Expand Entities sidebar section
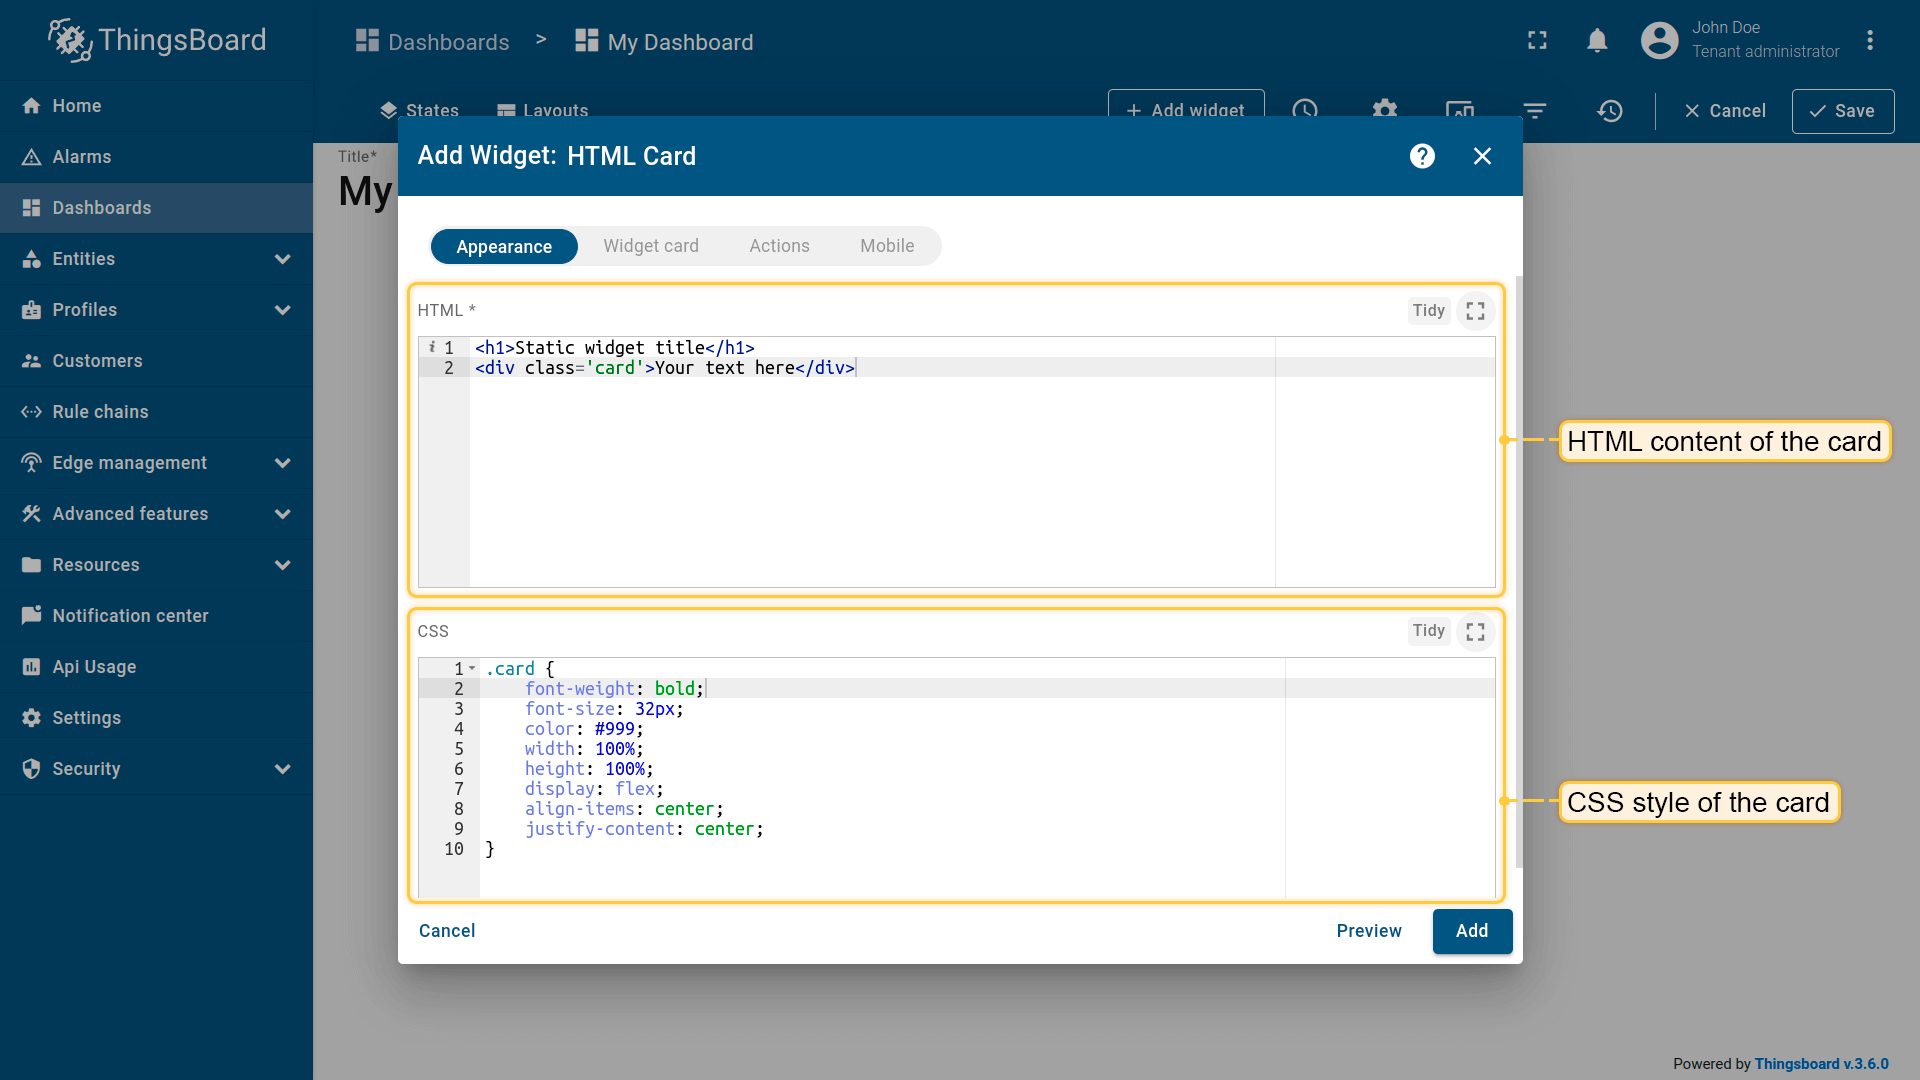The image size is (1920, 1080). click(x=282, y=259)
